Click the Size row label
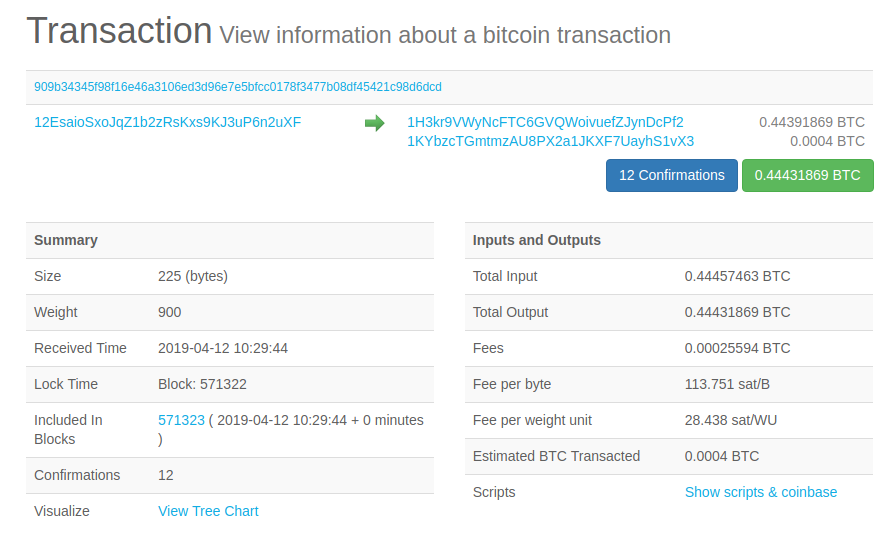Image resolution: width=892 pixels, height=534 pixels. 47,276
